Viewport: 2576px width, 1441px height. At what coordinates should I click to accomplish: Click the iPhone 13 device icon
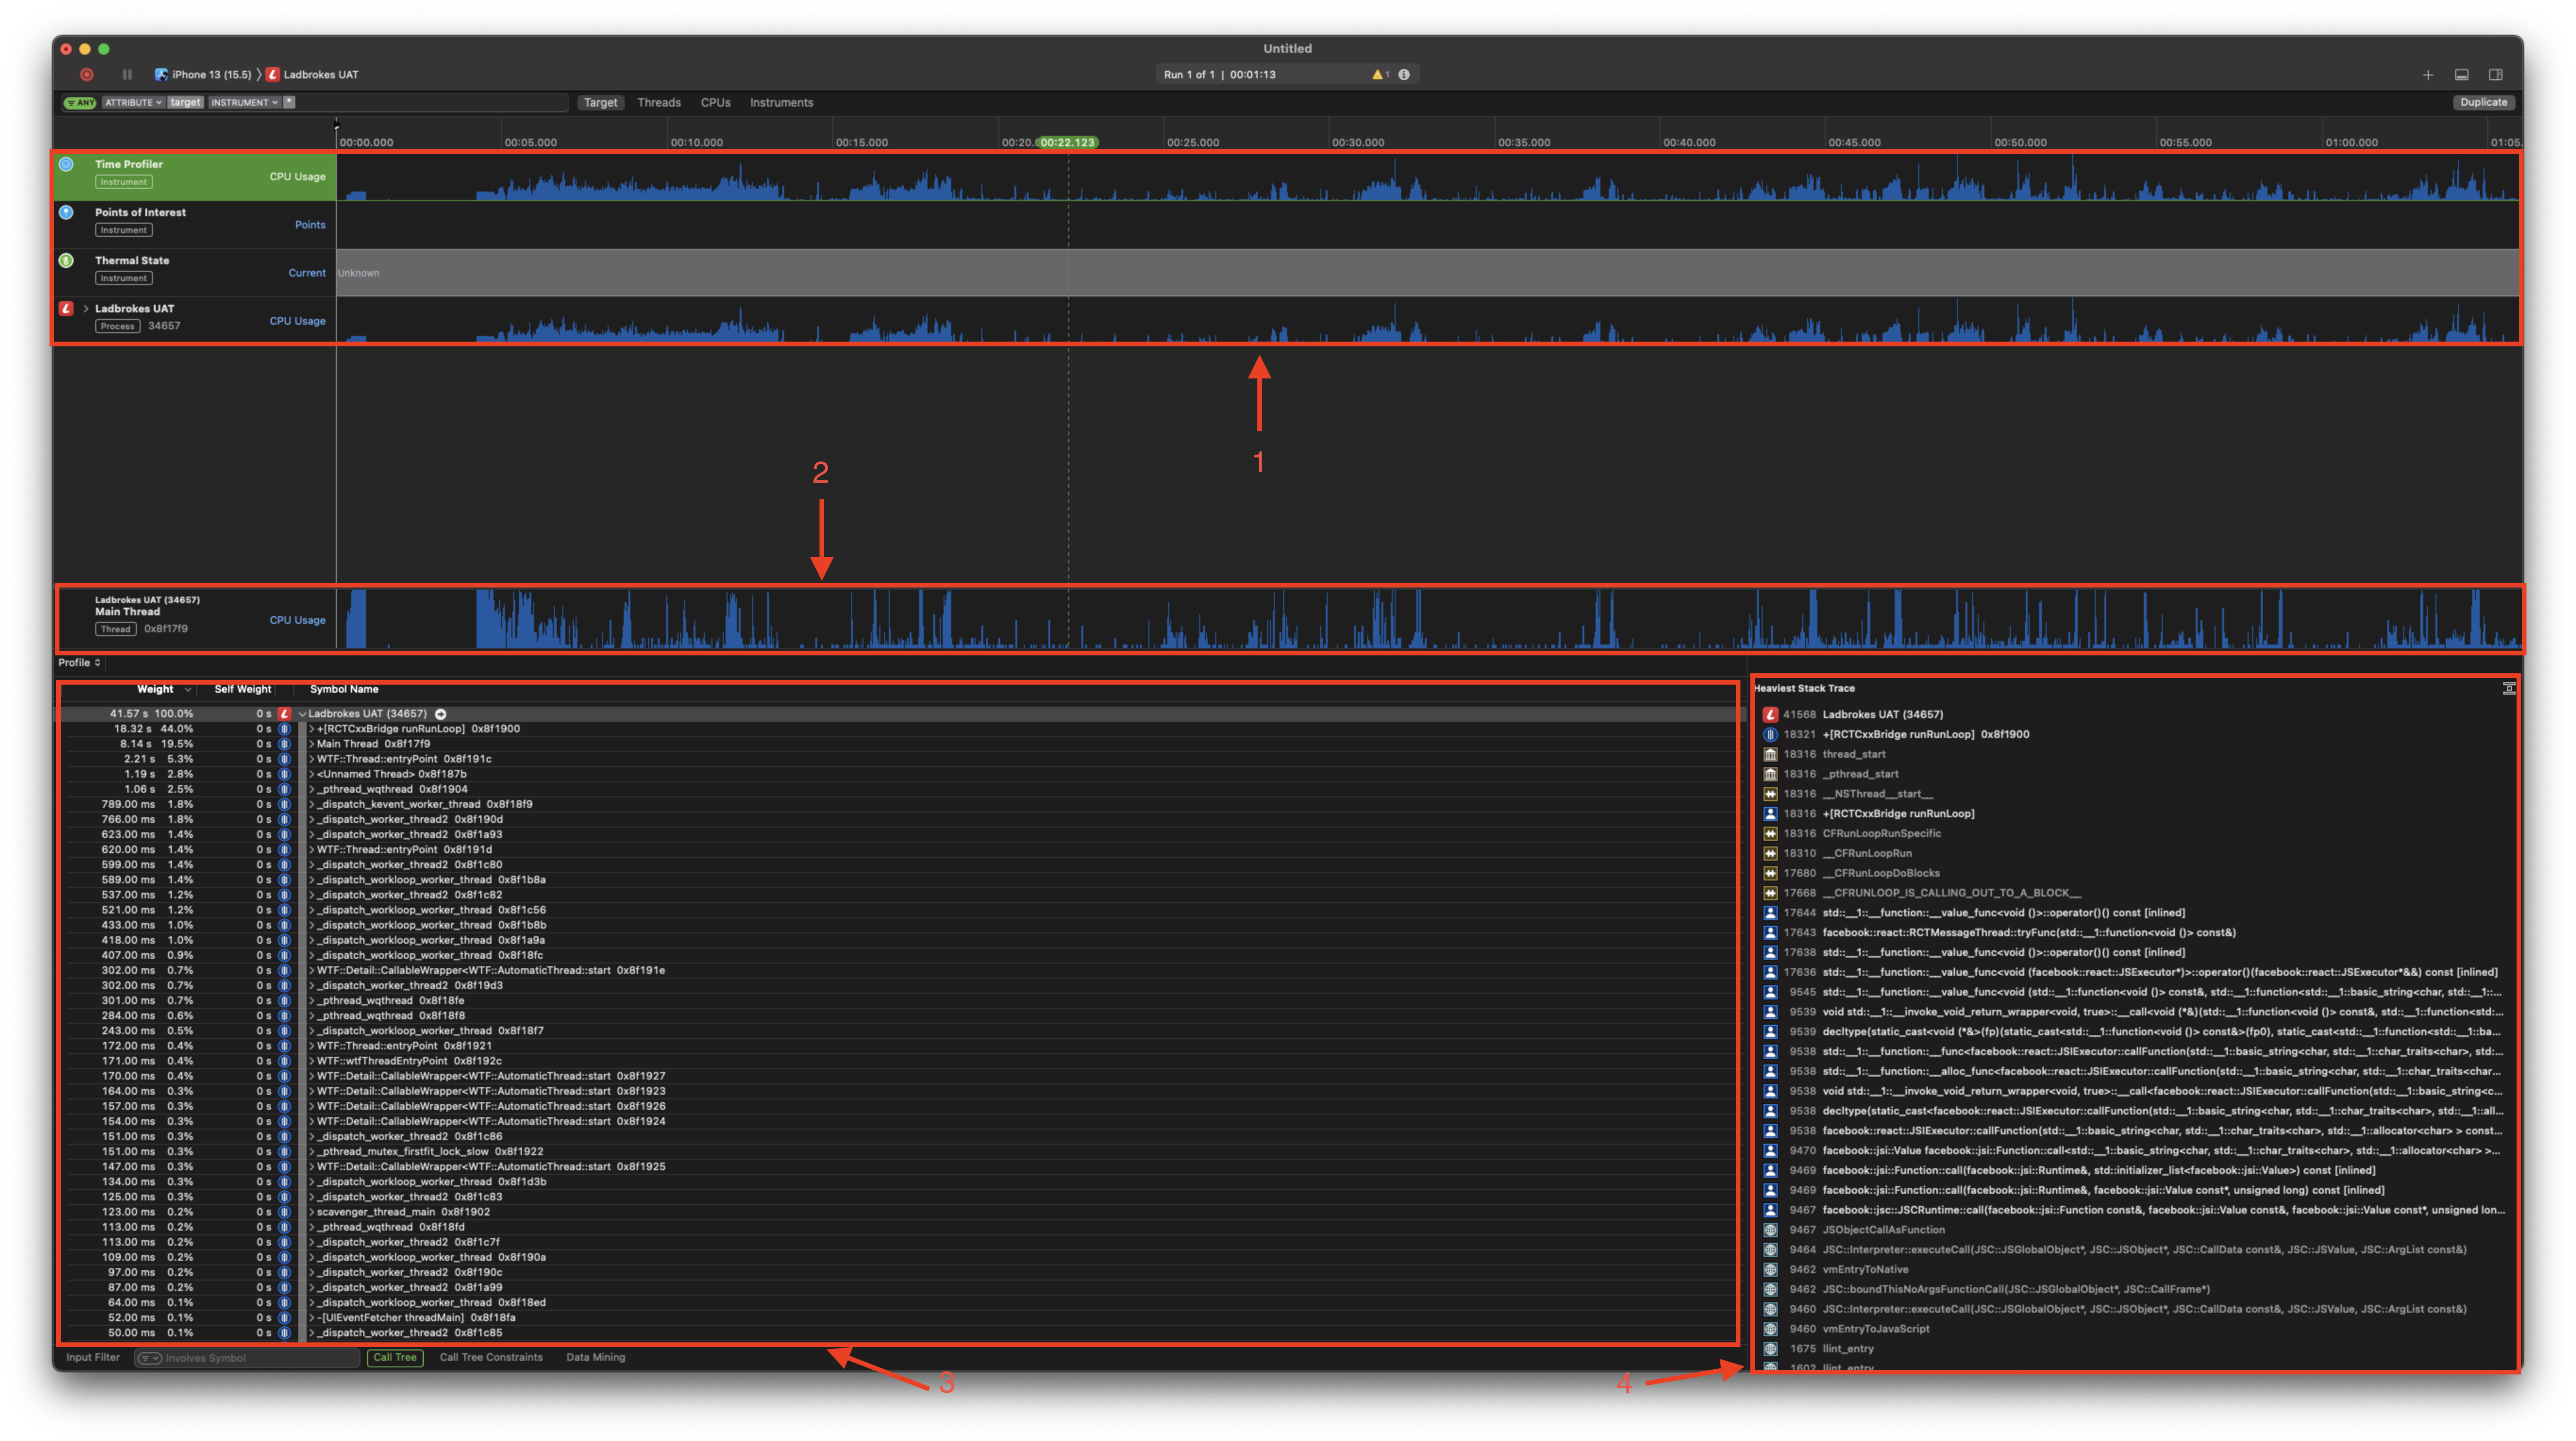(x=161, y=74)
